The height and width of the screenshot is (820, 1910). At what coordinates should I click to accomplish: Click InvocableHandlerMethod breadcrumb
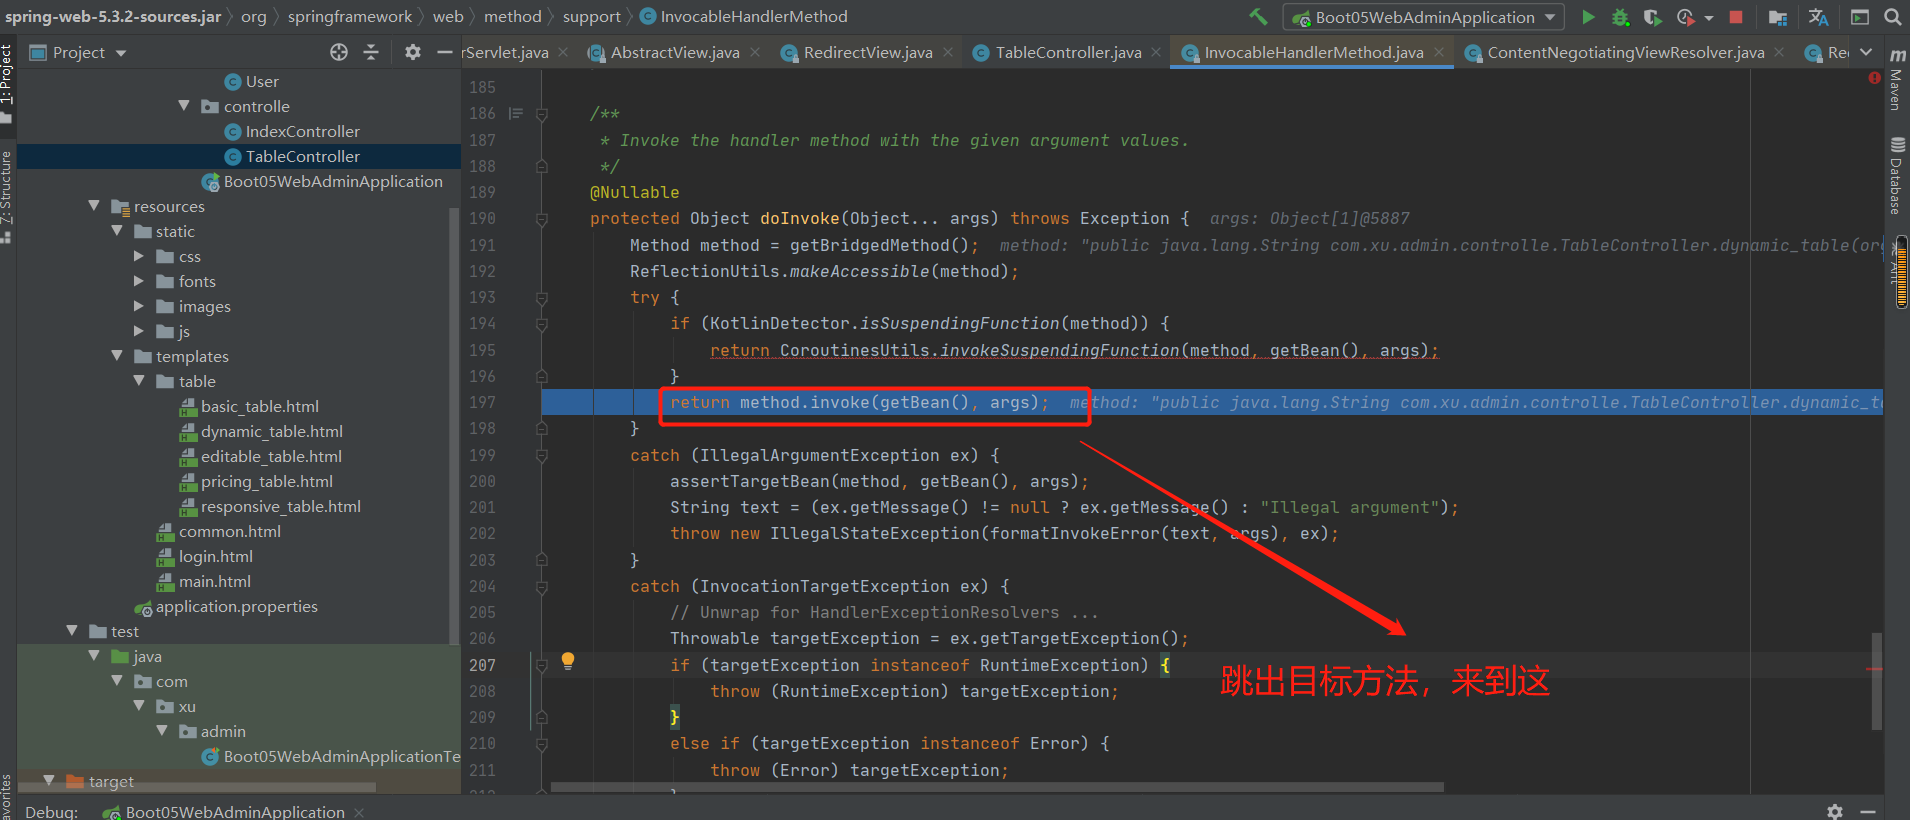coord(743,16)
